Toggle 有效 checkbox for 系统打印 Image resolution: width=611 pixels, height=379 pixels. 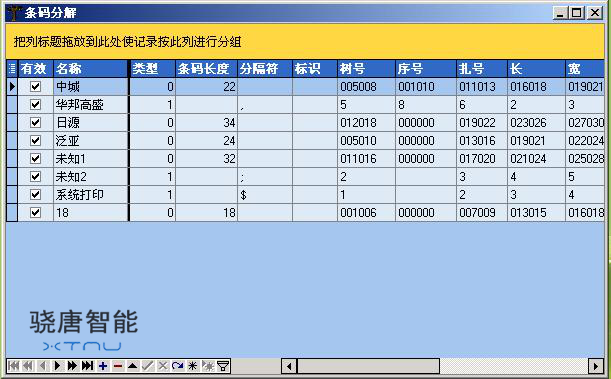35,194
